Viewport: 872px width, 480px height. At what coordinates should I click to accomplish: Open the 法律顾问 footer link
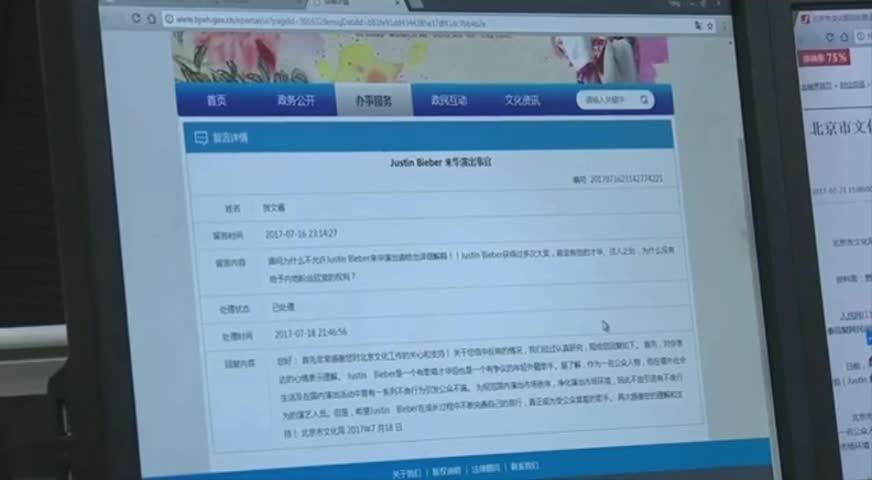(485, 469)
